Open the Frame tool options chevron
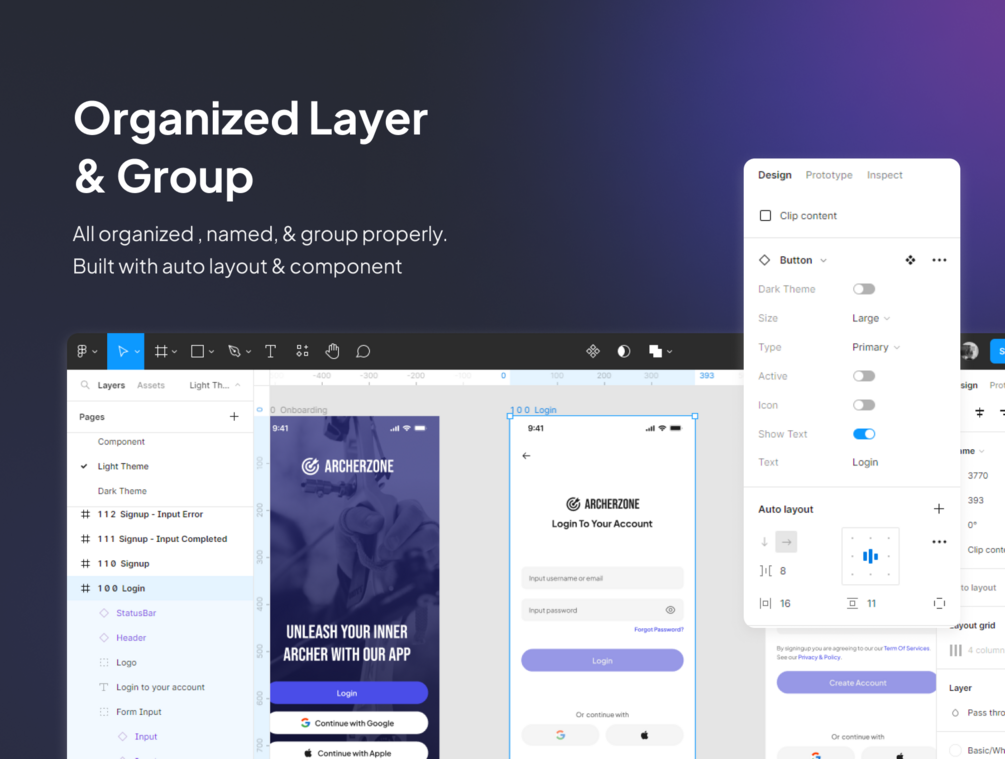The image size is (1005, 759). tap(174, 352)
